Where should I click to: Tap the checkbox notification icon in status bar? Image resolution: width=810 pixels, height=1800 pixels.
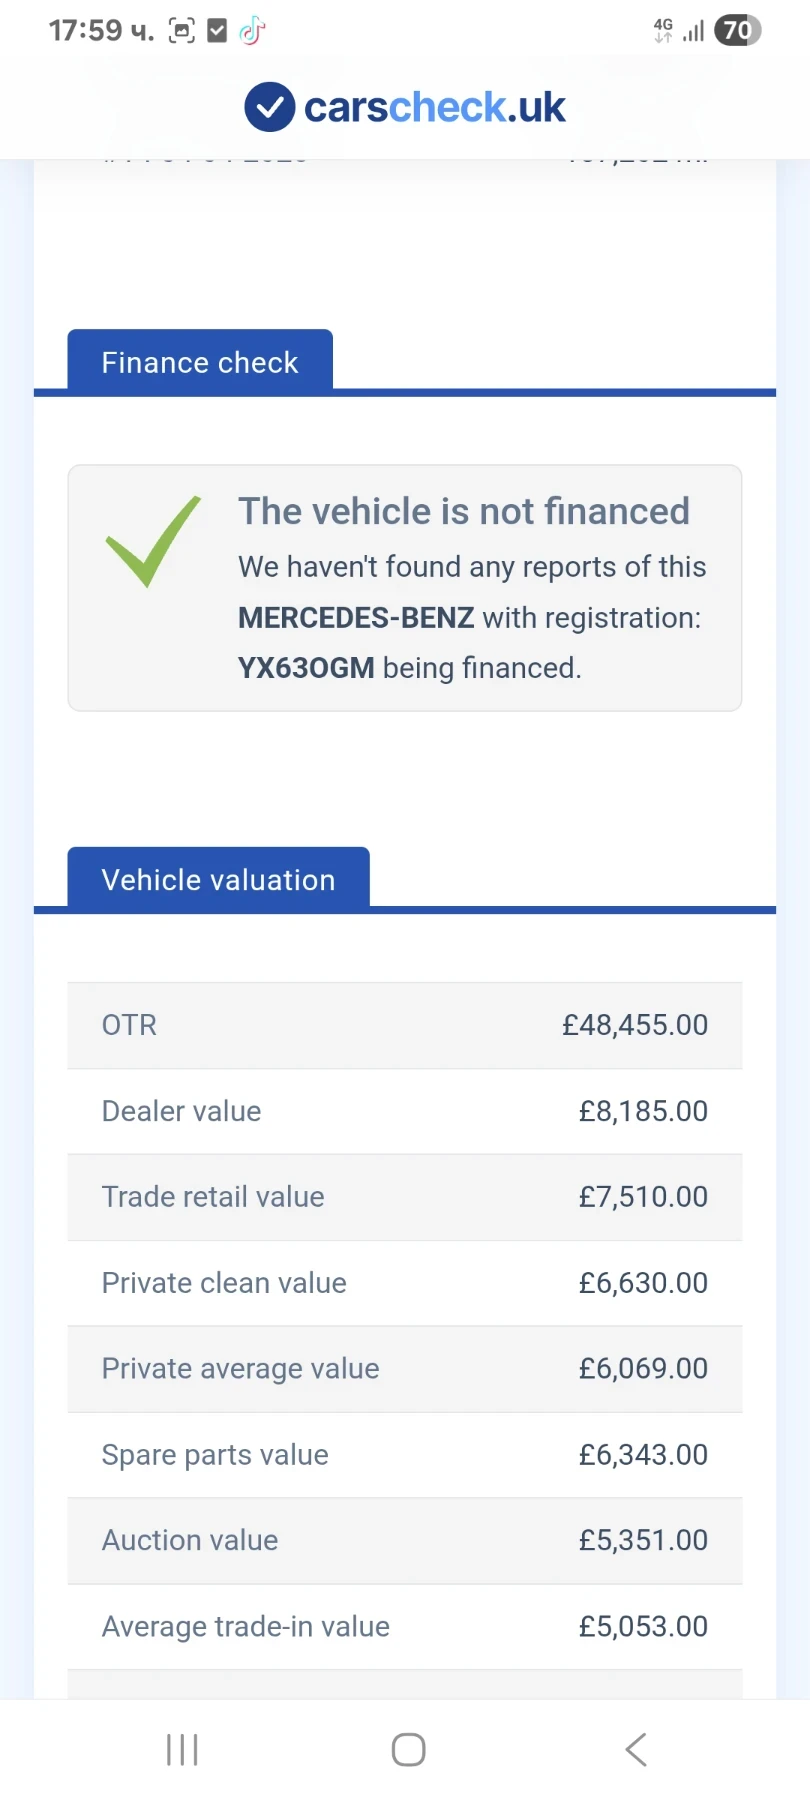(x=217, y=31)
